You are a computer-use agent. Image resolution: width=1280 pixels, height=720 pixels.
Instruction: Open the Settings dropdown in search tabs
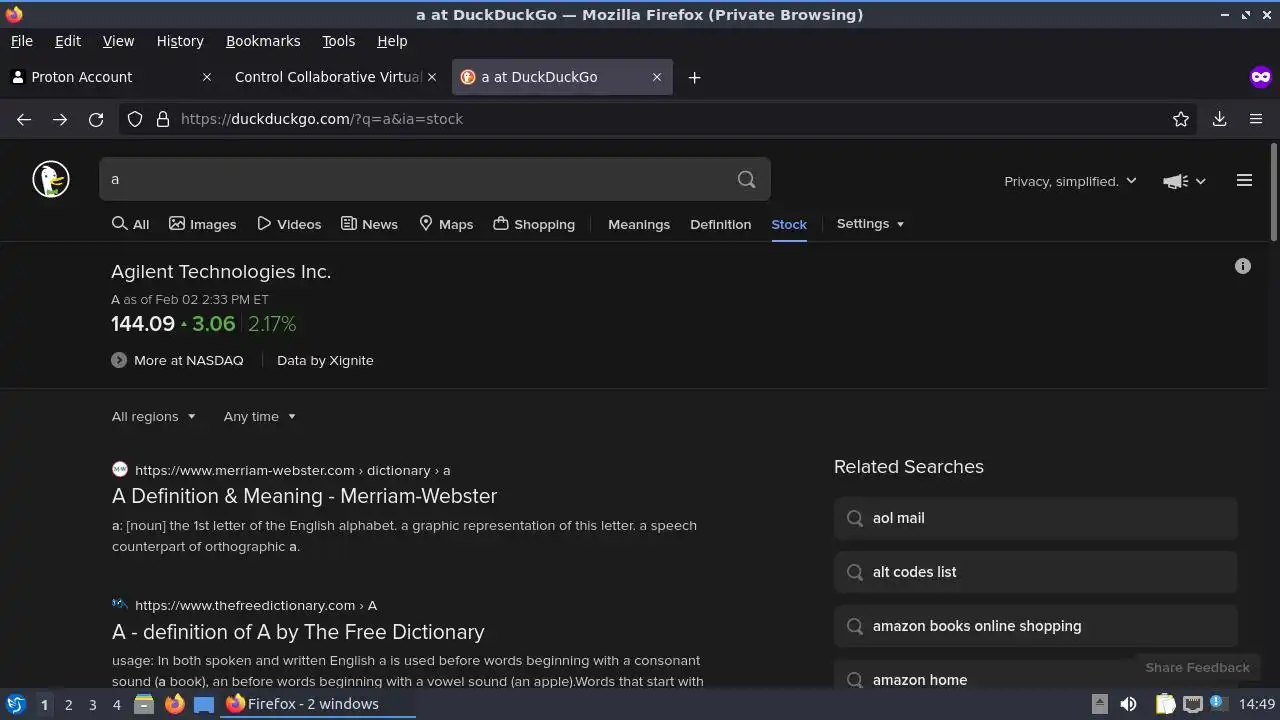point(870,223)
